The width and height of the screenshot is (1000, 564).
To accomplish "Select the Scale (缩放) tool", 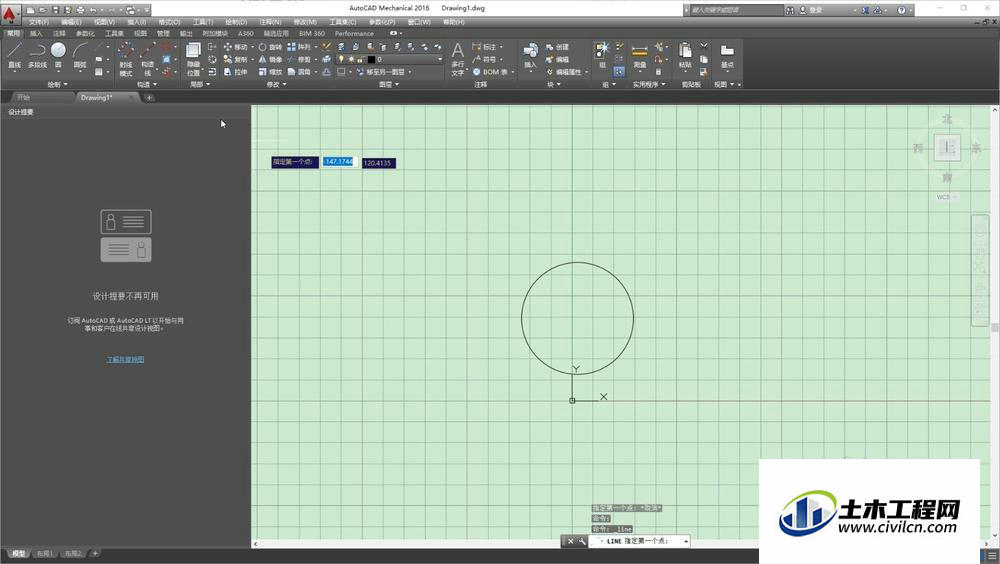I will click(270, 72).
